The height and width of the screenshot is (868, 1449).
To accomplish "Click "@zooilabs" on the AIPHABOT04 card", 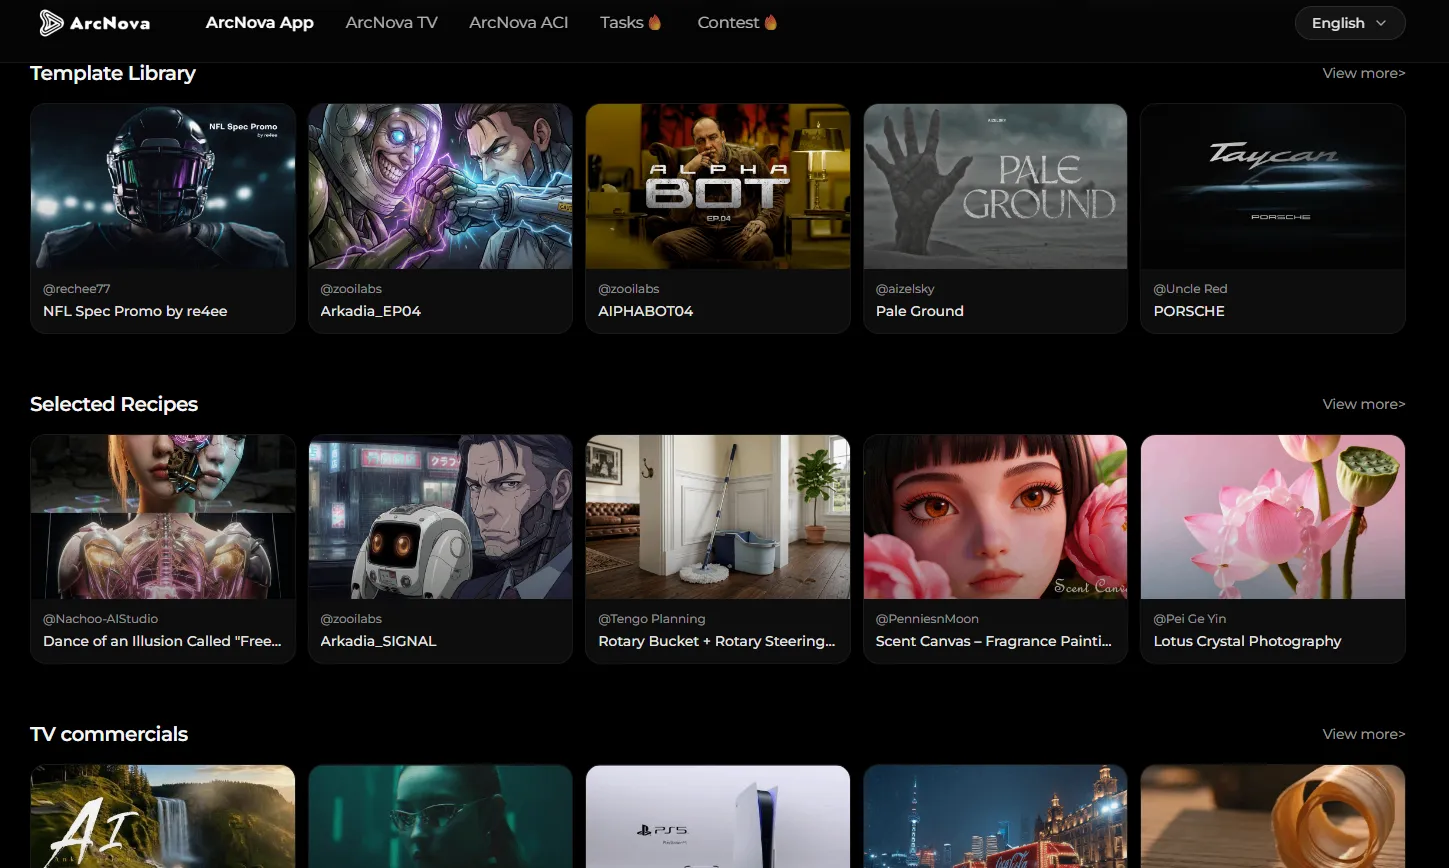I will pyautogui.click(x=629, y=289).
